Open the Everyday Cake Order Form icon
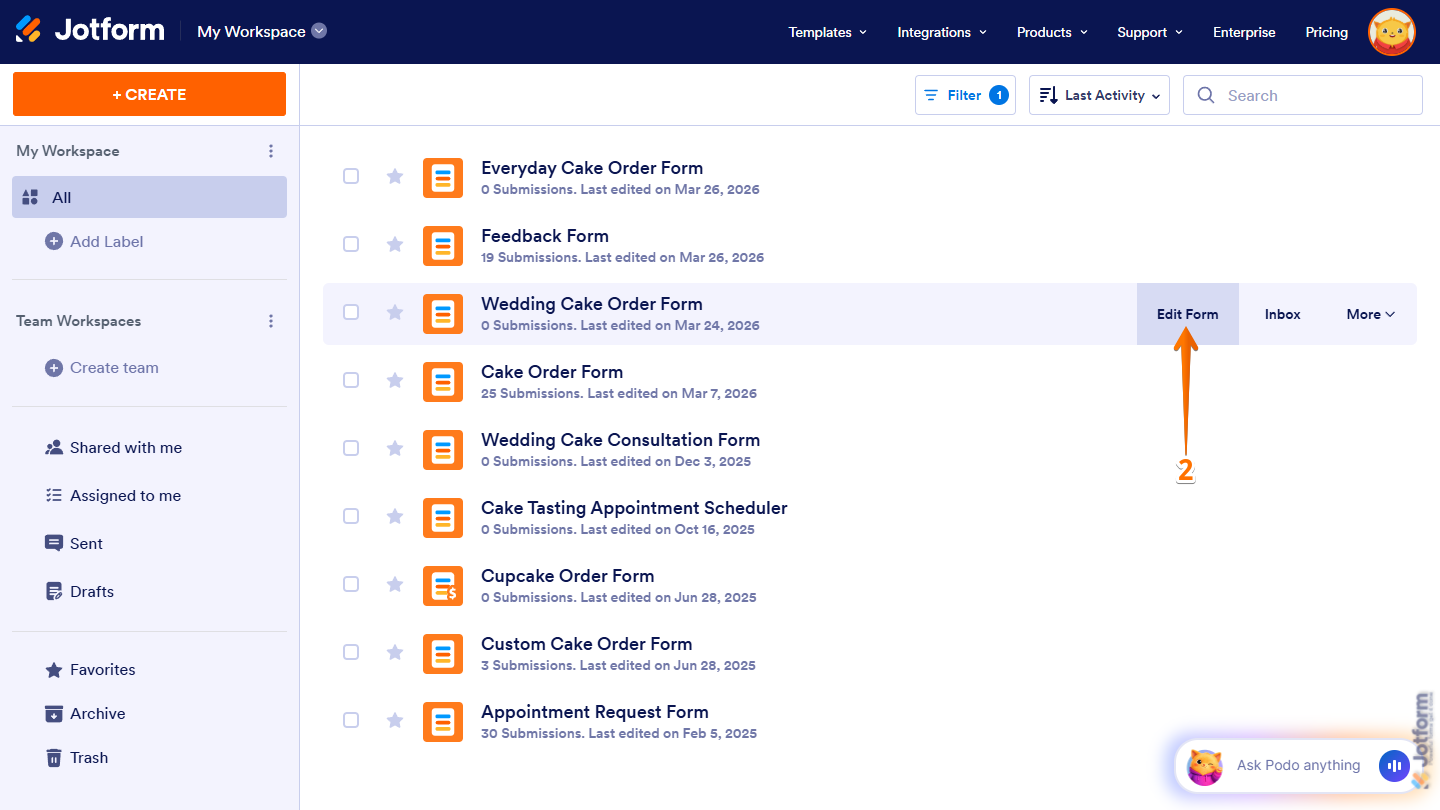 tap(443, 177)
